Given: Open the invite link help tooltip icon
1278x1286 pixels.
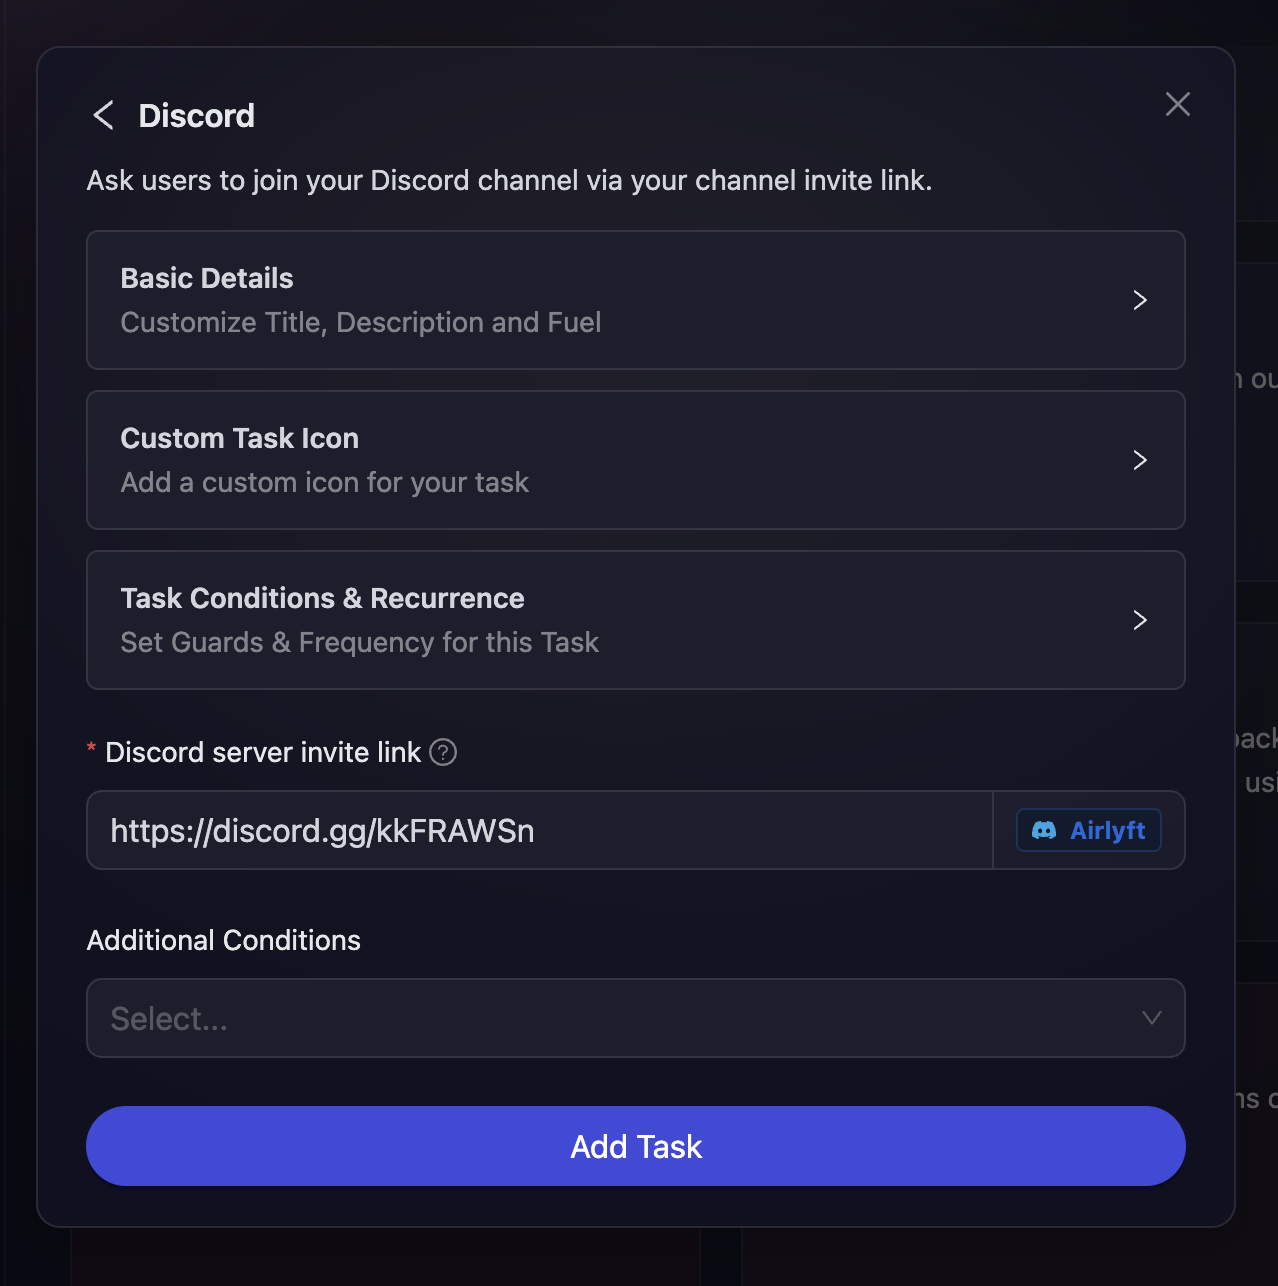Looking at the screenshot, I should [443, 752].
